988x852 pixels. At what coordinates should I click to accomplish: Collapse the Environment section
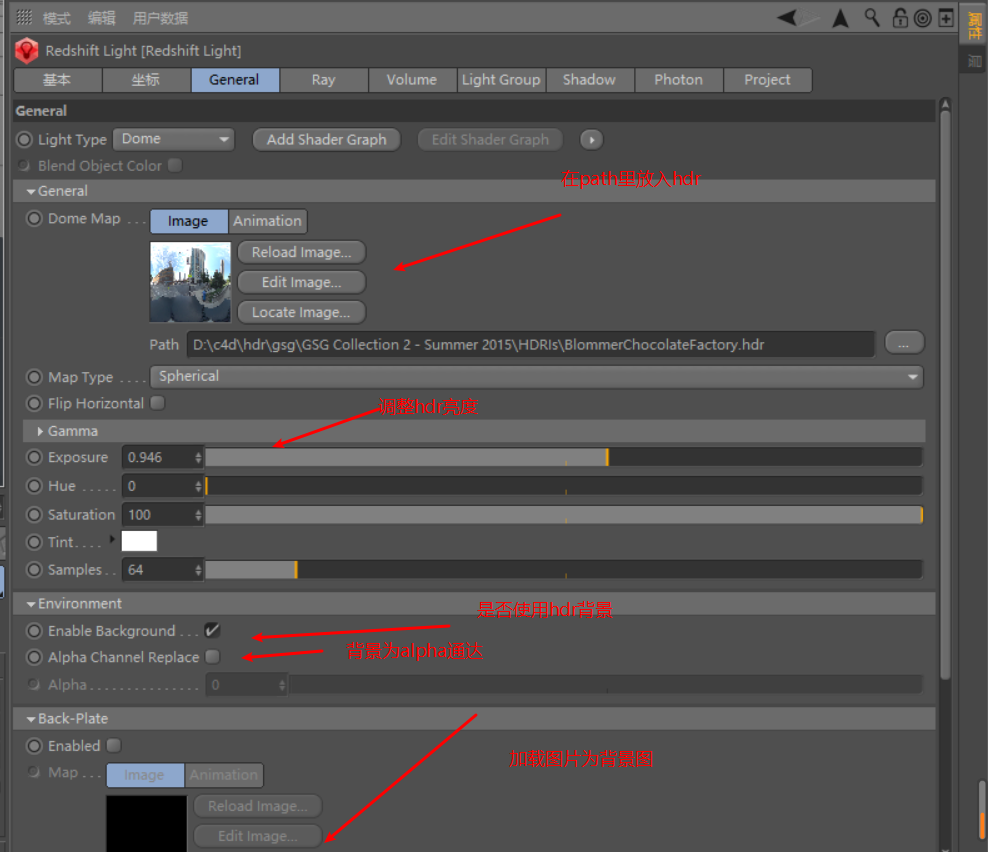click(x=30, y=604)
